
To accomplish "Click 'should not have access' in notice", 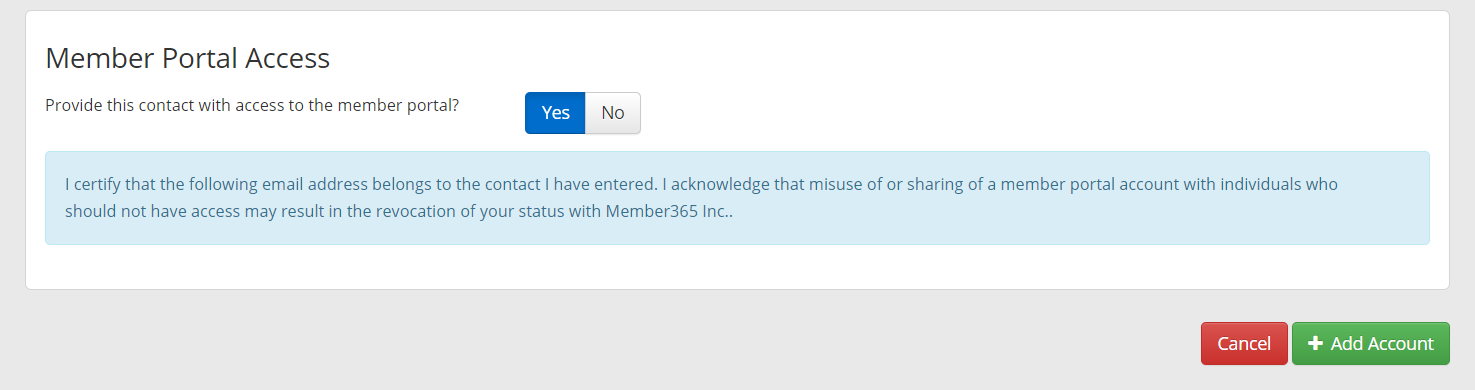I will pyautogui.click(x=149, y=211).
